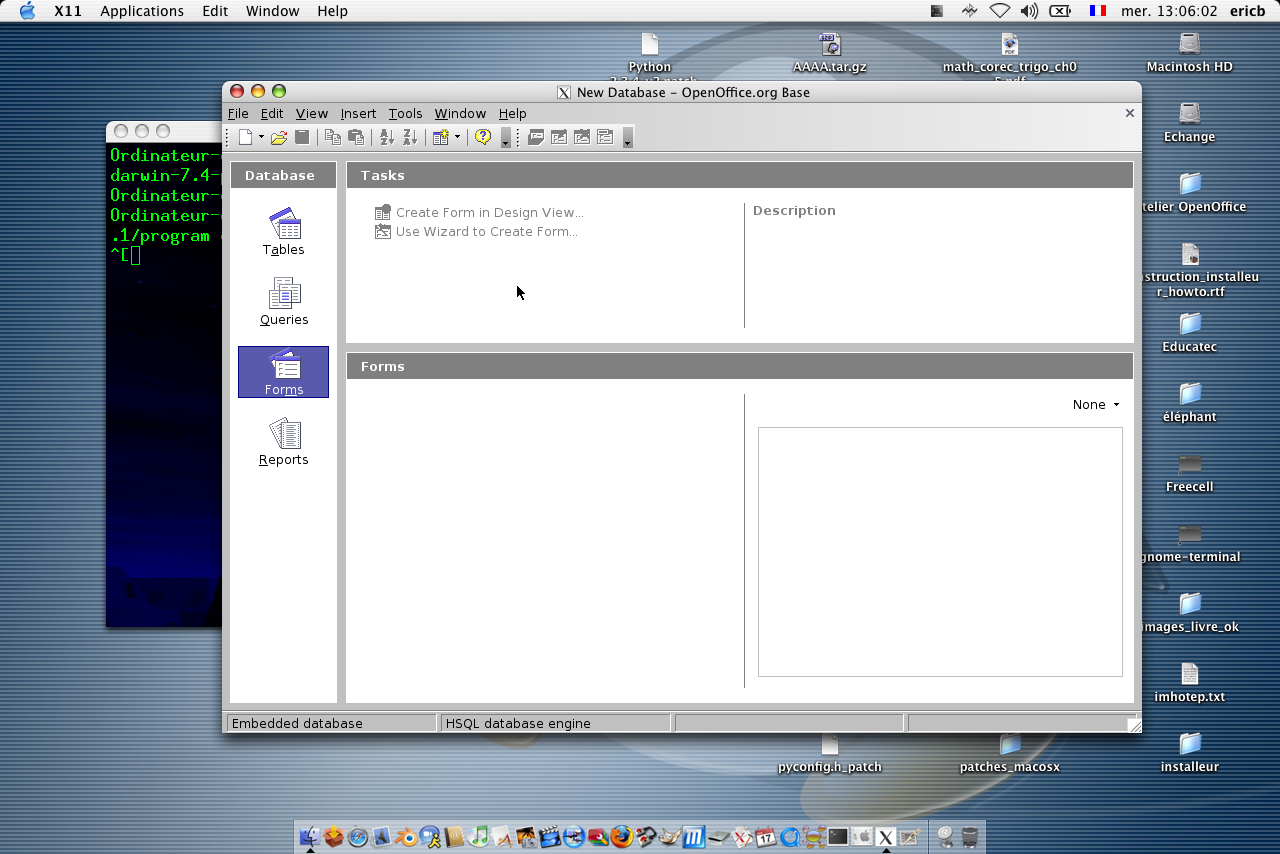Click the Trash icon in the Dock
This screenshot has height=854, width=1280.
[x=969, y=836]
